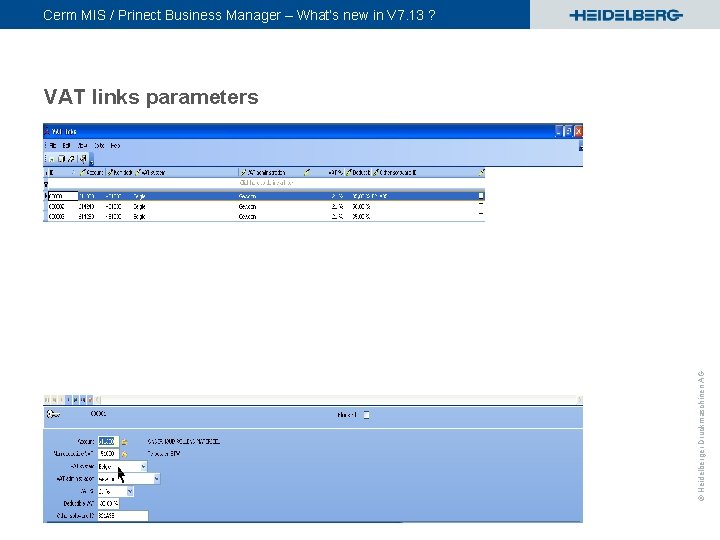Minimize the VAT links window
Image resolution: width=720 pixels, height=540 pixels.
[558, 131]
